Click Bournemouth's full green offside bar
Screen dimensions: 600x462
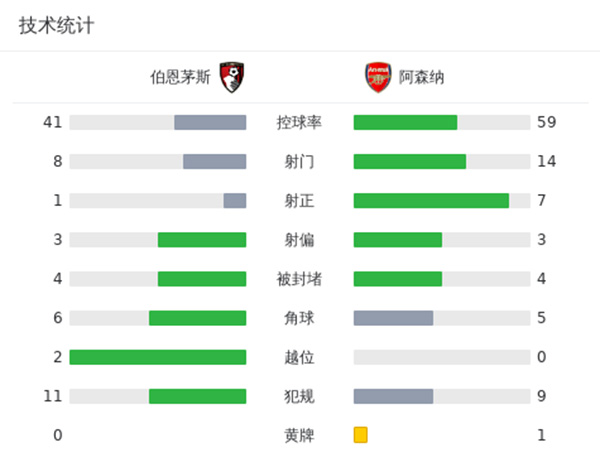tap(158, 357)
